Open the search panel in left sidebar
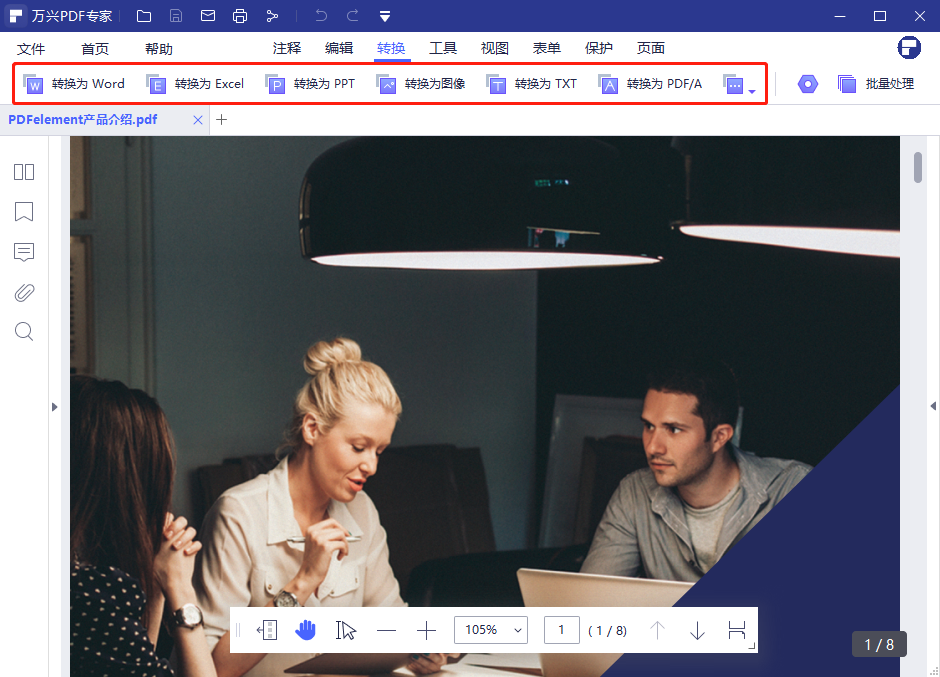Image resolution: width=940 pixels, height=677 pixels. click(24, 331)
